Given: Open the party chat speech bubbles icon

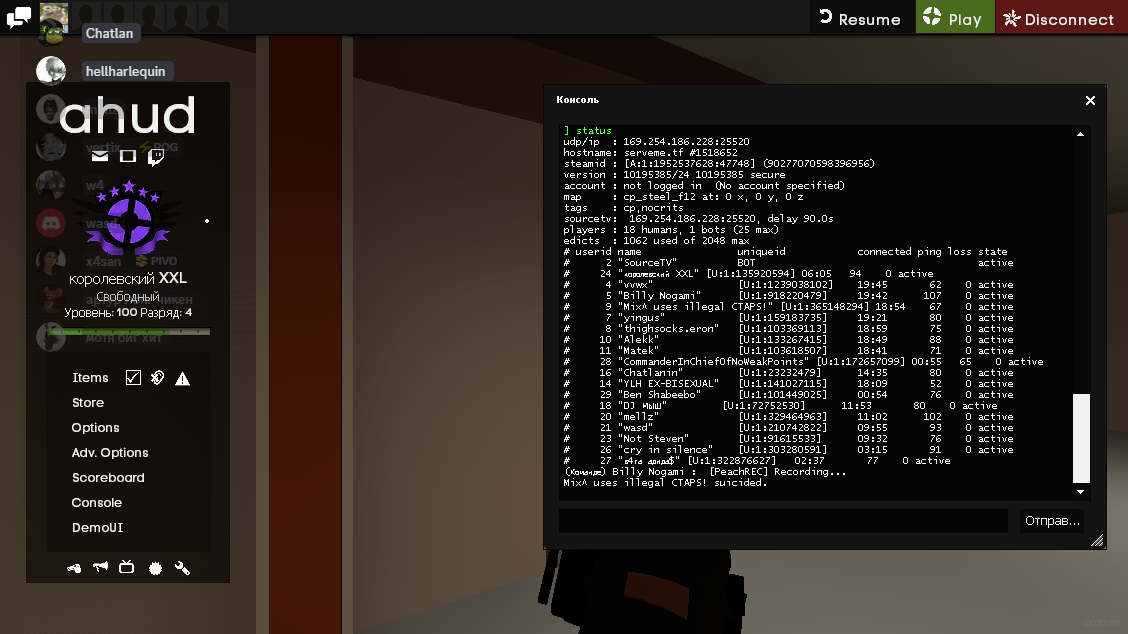Looking at the screenshot, I should (18, 16).
